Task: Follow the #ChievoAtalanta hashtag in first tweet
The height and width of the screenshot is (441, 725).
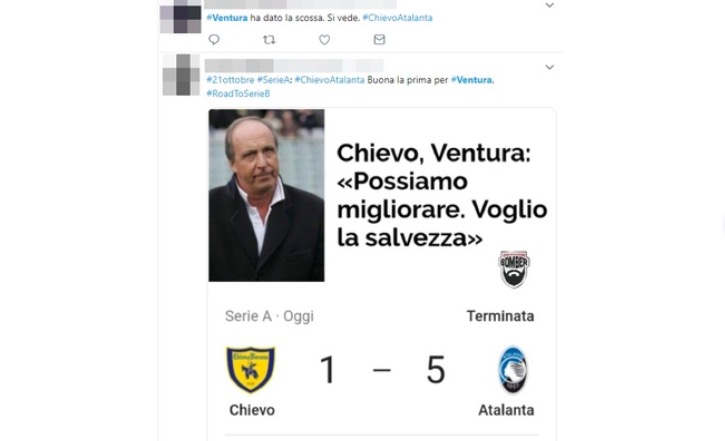Action: (398, 18)
